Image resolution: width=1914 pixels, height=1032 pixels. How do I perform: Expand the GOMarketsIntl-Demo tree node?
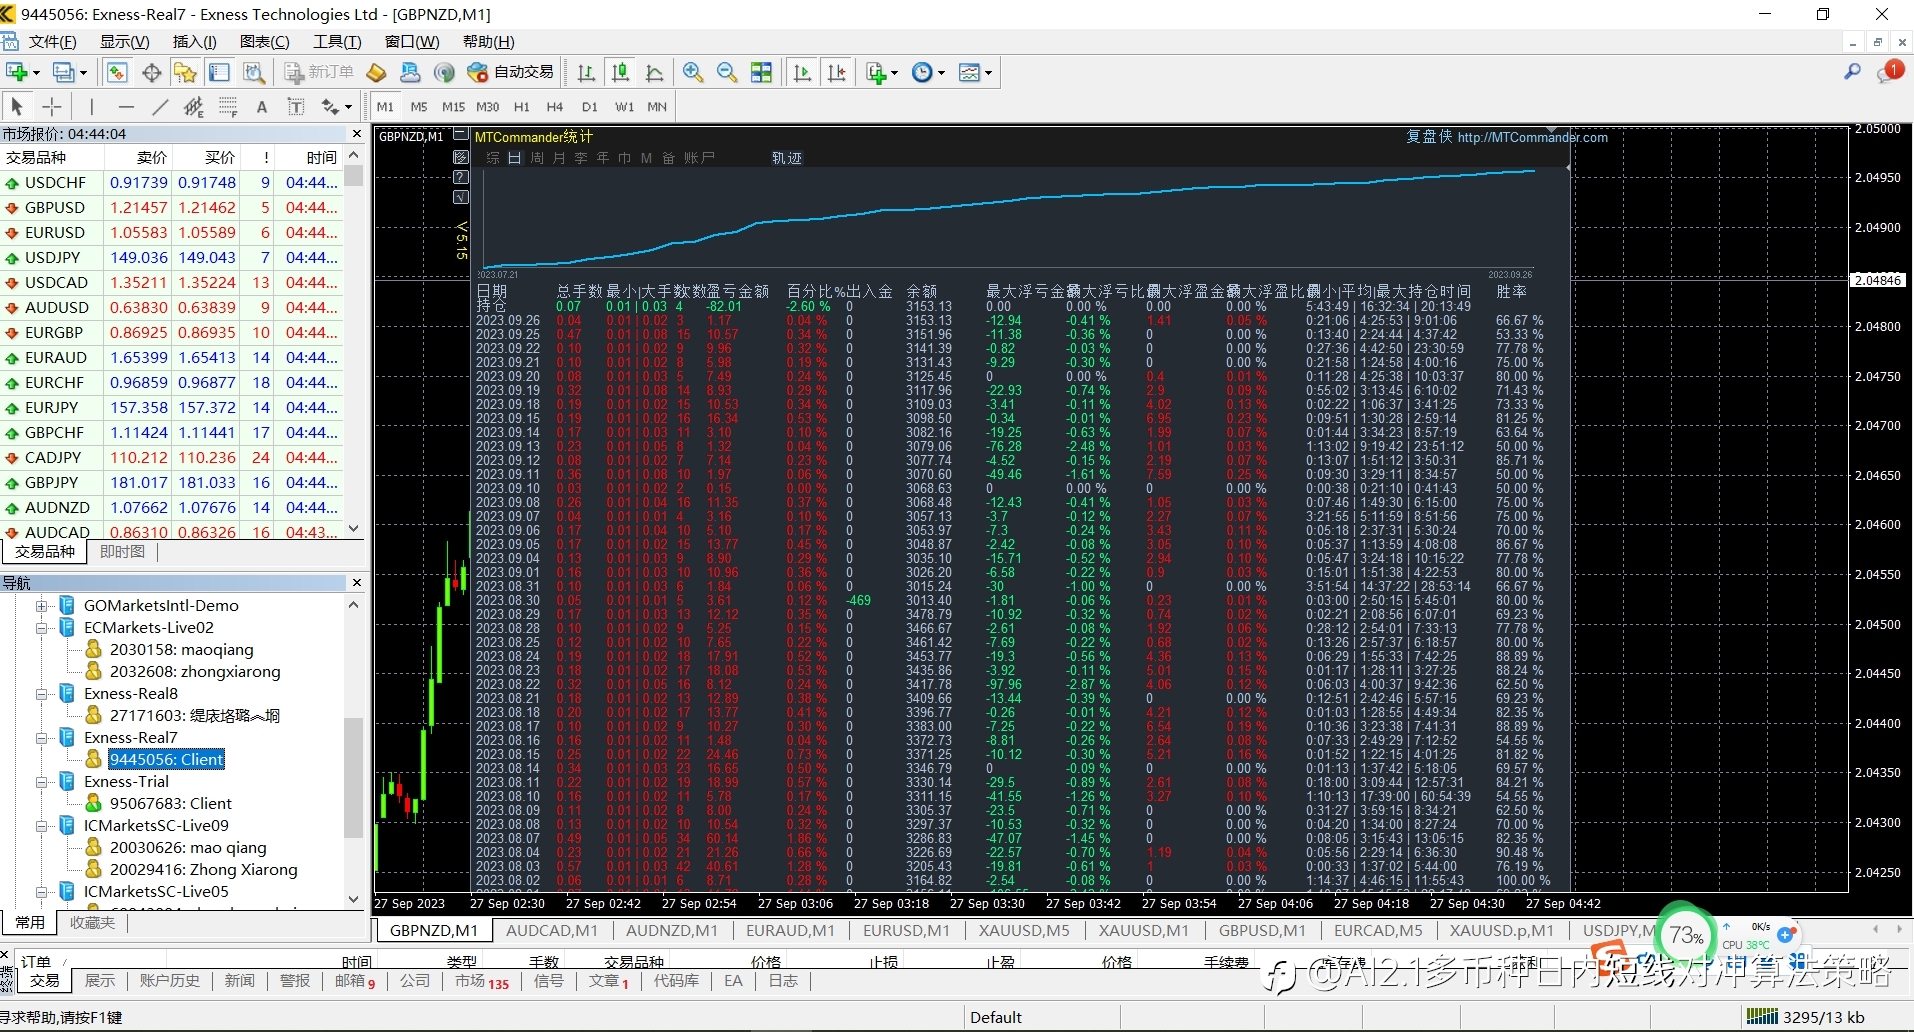[x=41, y=606]
